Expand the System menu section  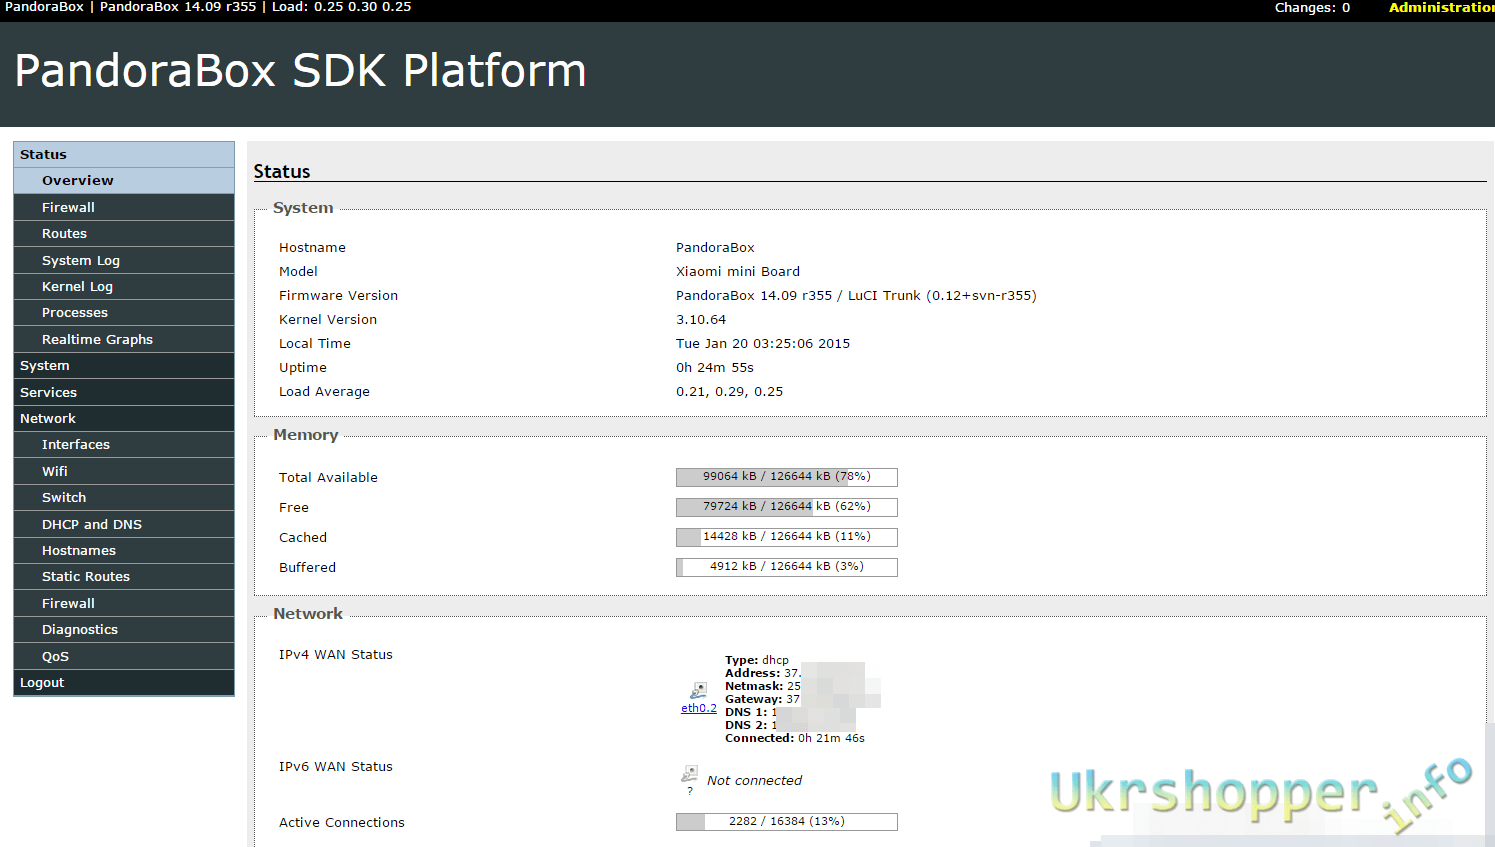[x=124, y=366]
